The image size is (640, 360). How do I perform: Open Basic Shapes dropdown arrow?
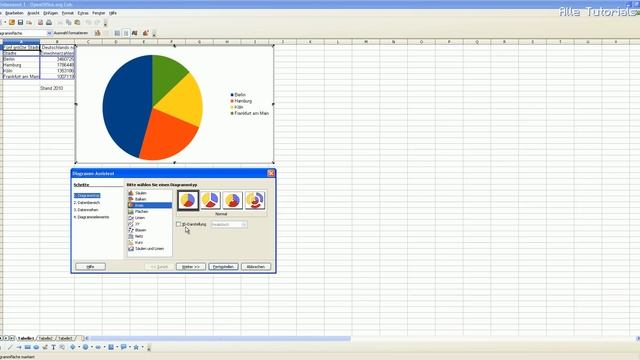click(x=79, y=347)
